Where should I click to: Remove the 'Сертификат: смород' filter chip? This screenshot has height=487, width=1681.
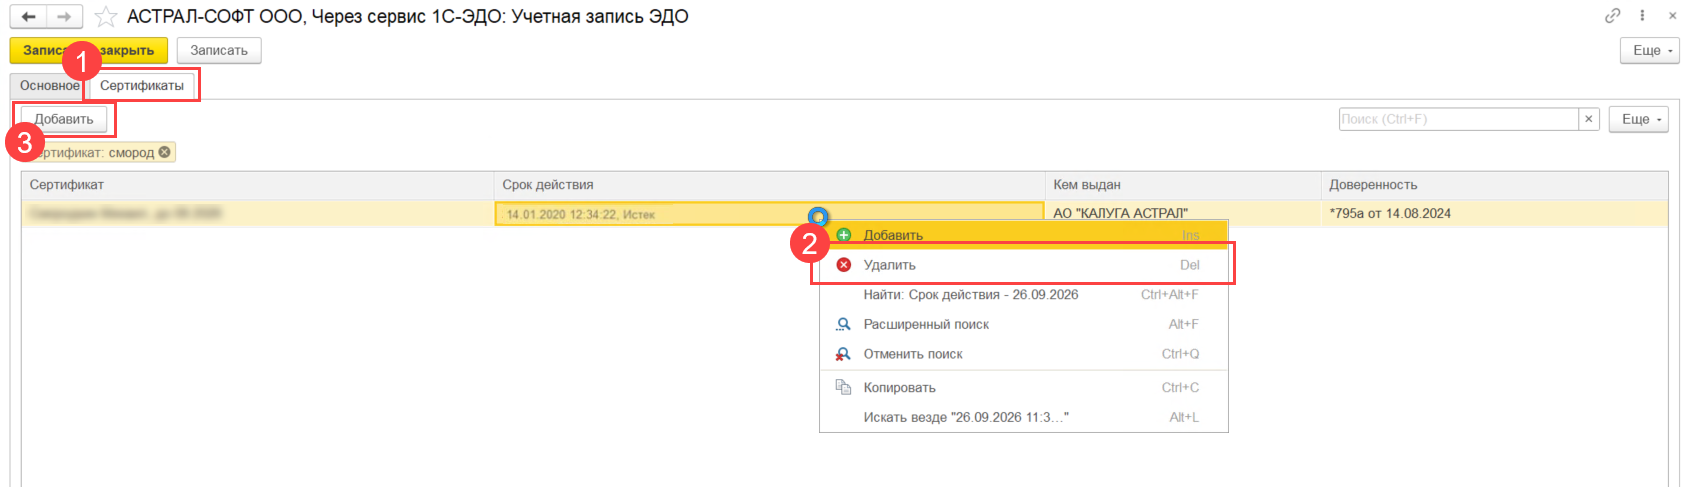click(x=165, y=152)
